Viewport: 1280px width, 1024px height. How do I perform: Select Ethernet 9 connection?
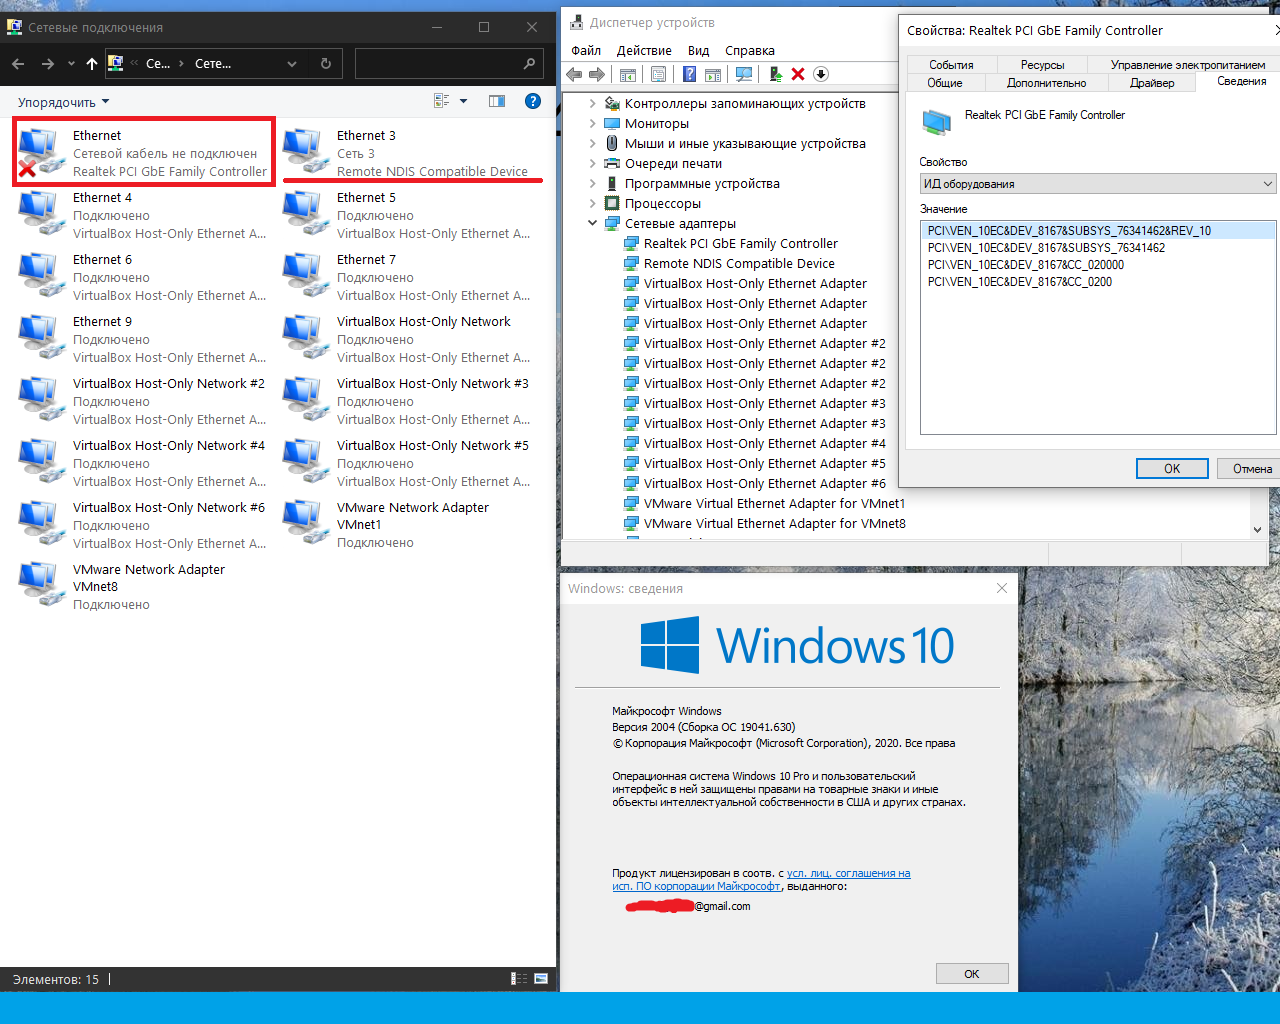143,339
